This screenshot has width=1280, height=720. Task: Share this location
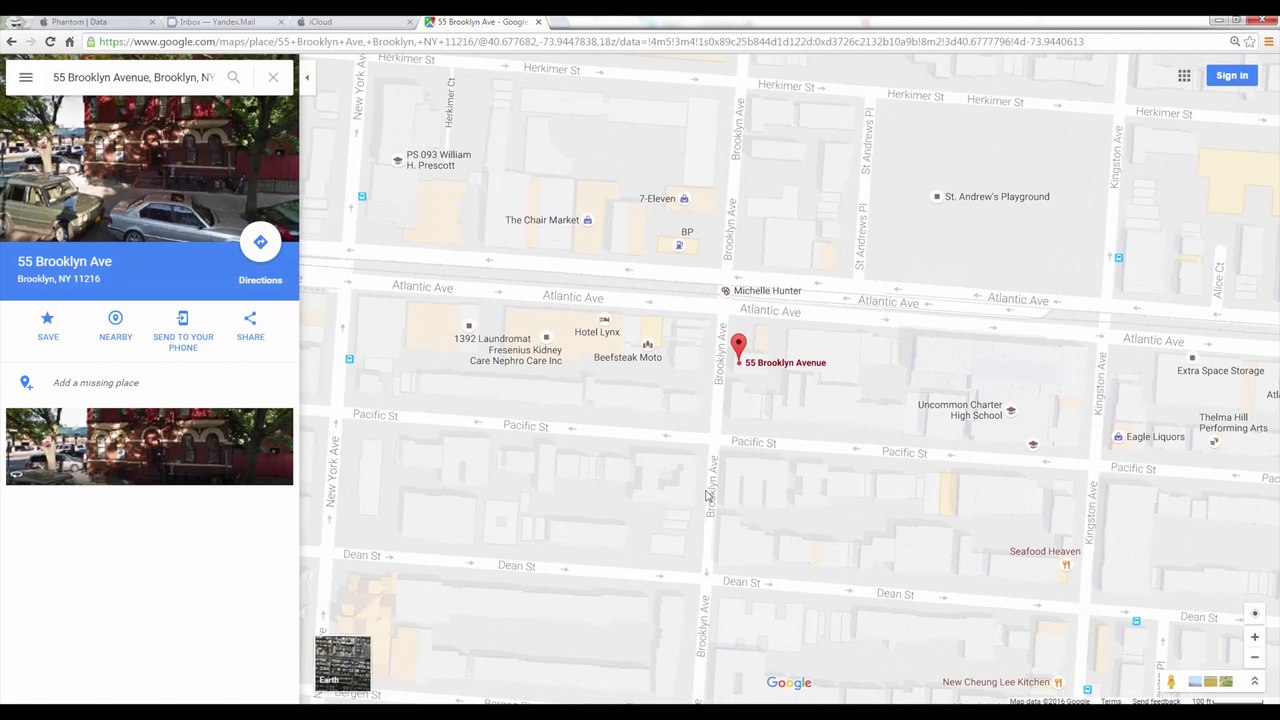pos(250,325)
